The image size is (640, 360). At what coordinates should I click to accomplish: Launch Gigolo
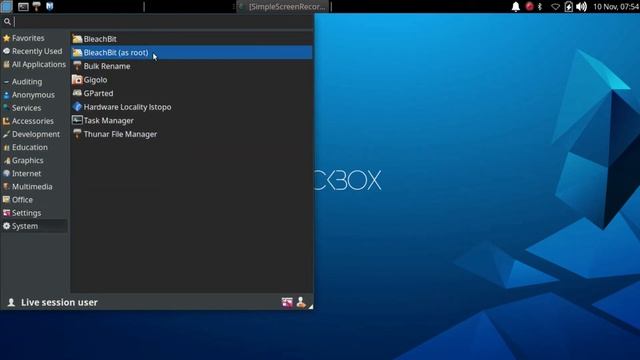191,80
